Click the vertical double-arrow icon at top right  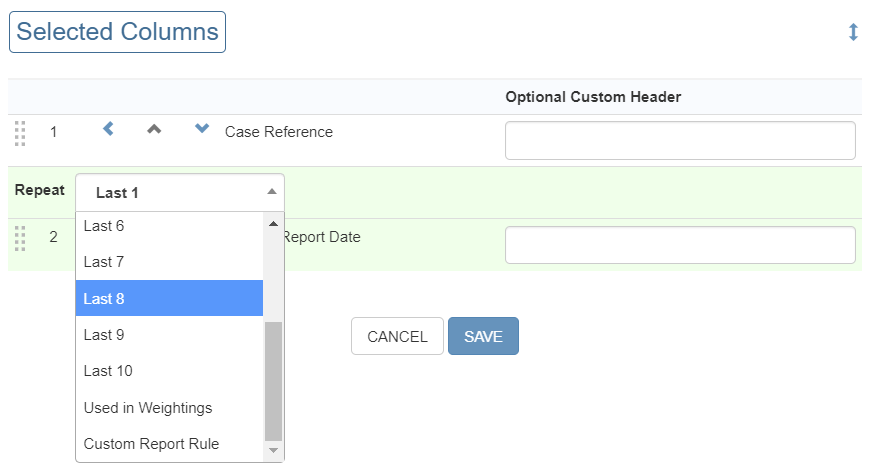(853, 32)
